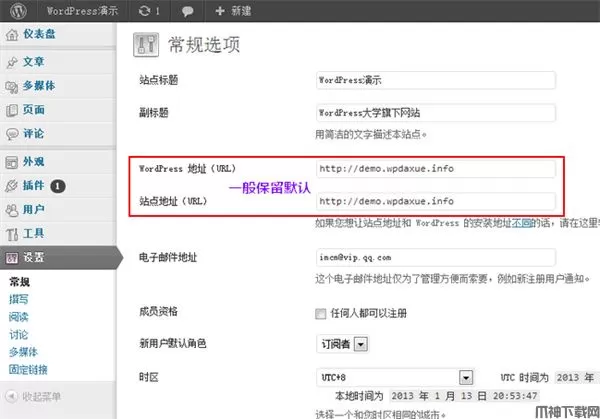Click the 常规选项 page settings icon
Screen dimensions: 600x419
146,45
